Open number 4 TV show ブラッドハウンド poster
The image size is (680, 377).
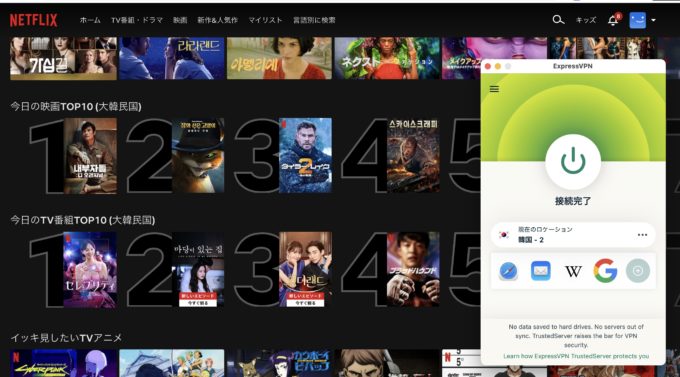pos(413,269)
